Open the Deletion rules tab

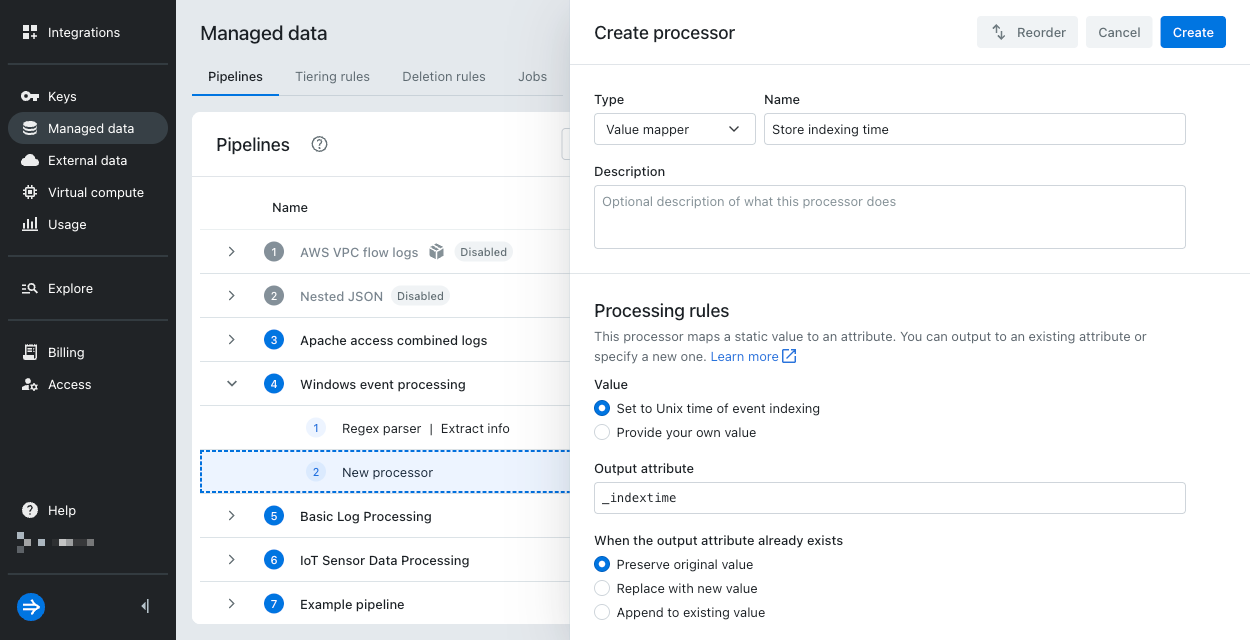click(x=444, y=76)
